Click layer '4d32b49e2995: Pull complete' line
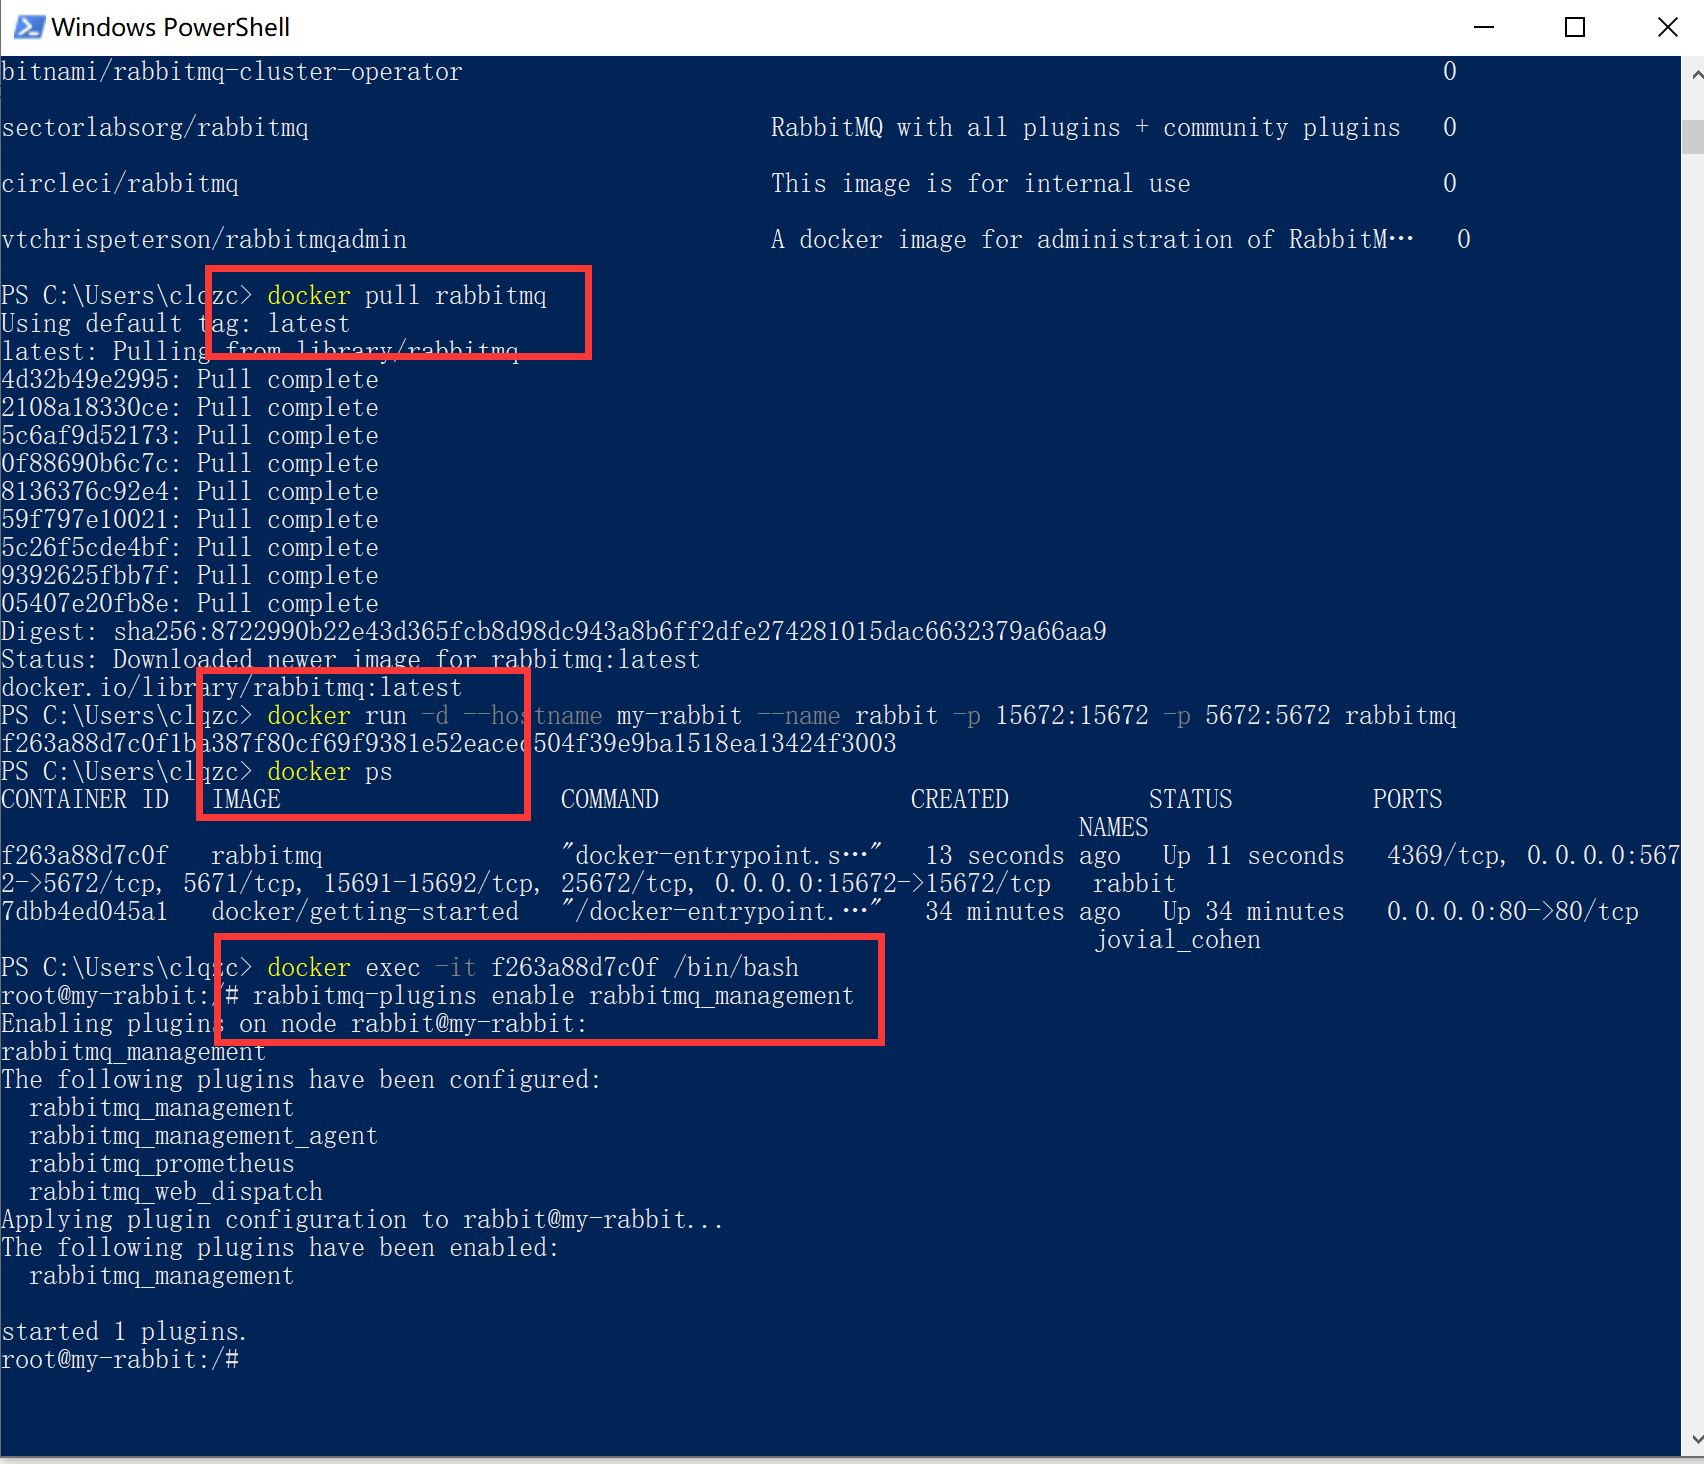This screenshot has width=1704, height=1464. coord(190,380)
